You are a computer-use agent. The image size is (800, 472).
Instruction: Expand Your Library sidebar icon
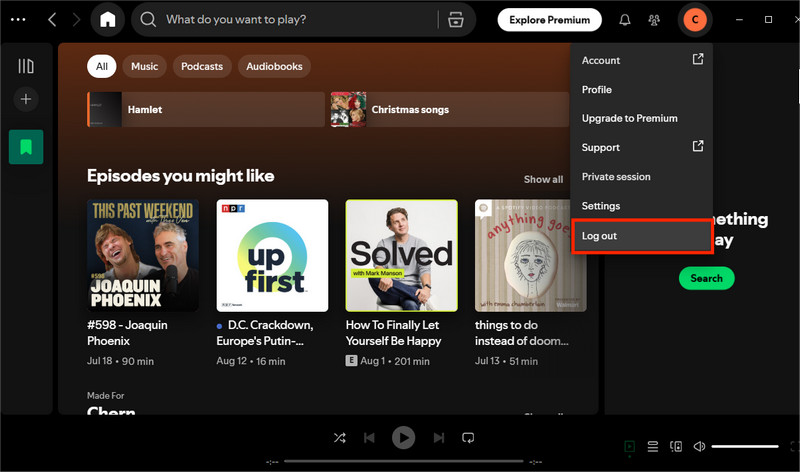tap(26, 66)
